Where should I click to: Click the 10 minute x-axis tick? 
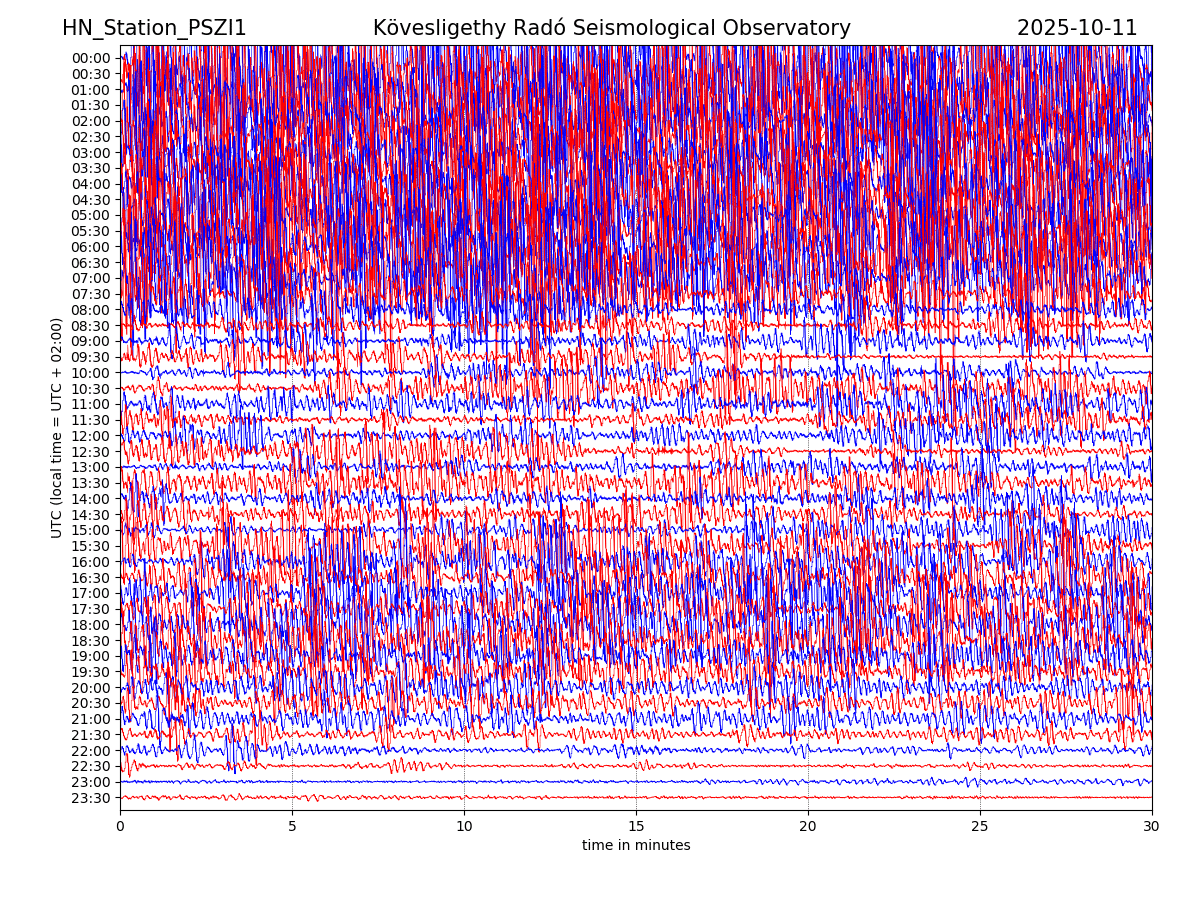[x=464, y=826]
